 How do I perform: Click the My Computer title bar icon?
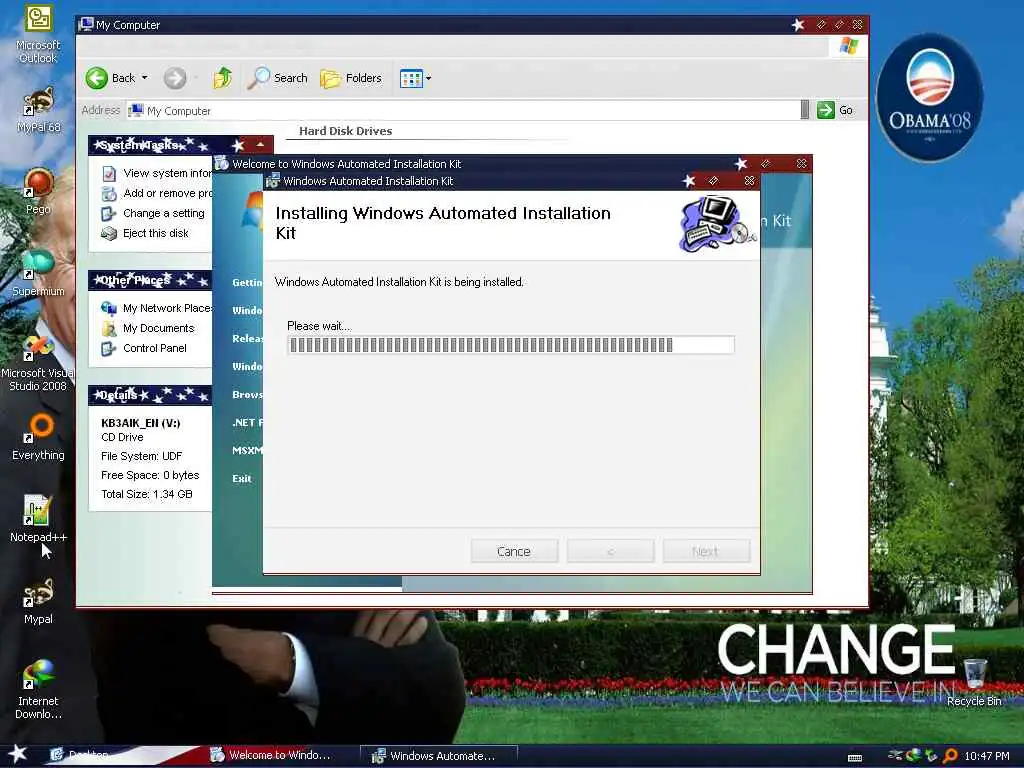[86, 25]
